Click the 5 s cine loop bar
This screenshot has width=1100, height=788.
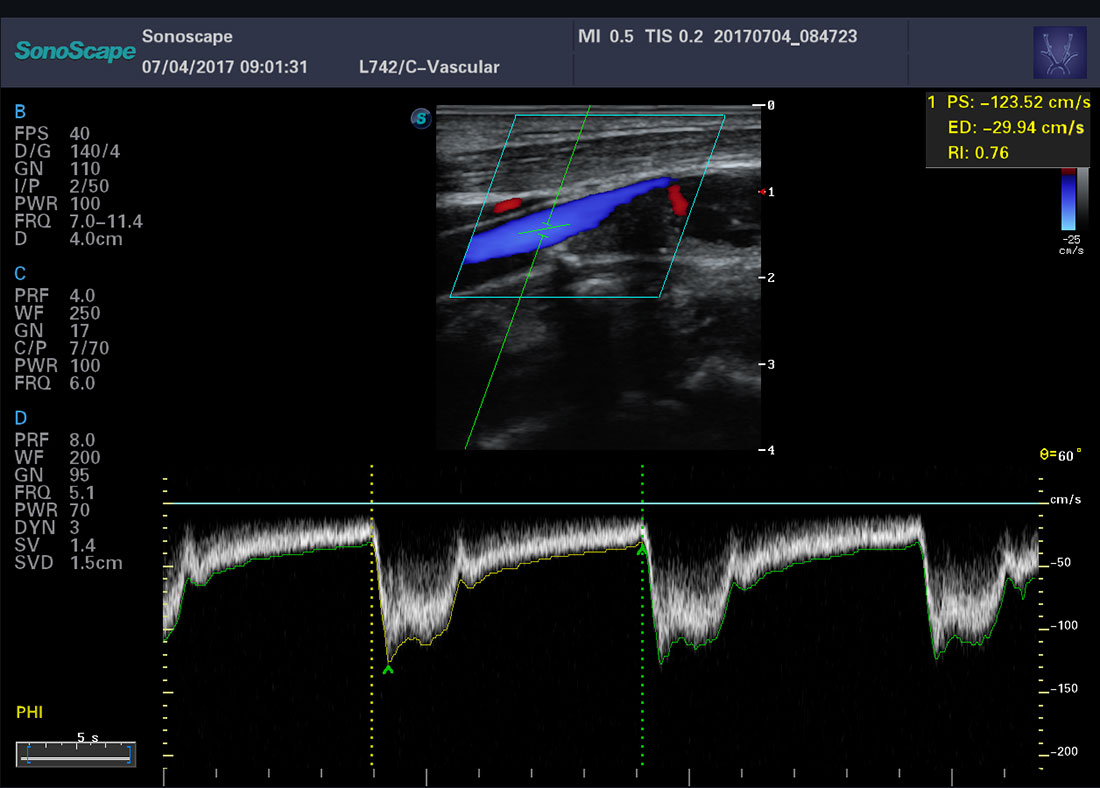(76, 754)
